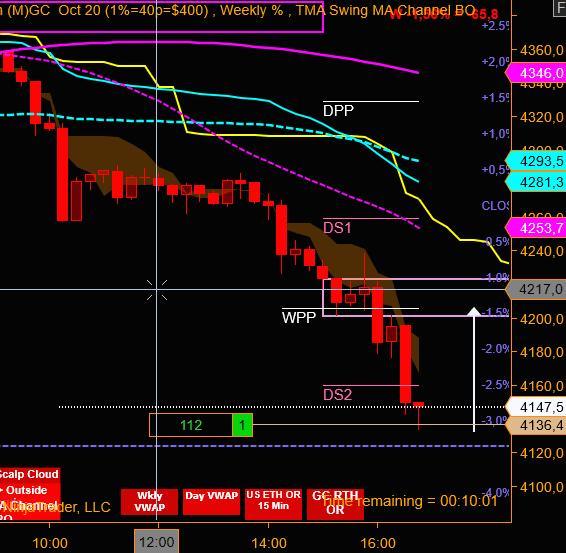Toggle the Scalp Cloud button
The width and height of the screenshot is (566, 553).
[30, 474]
